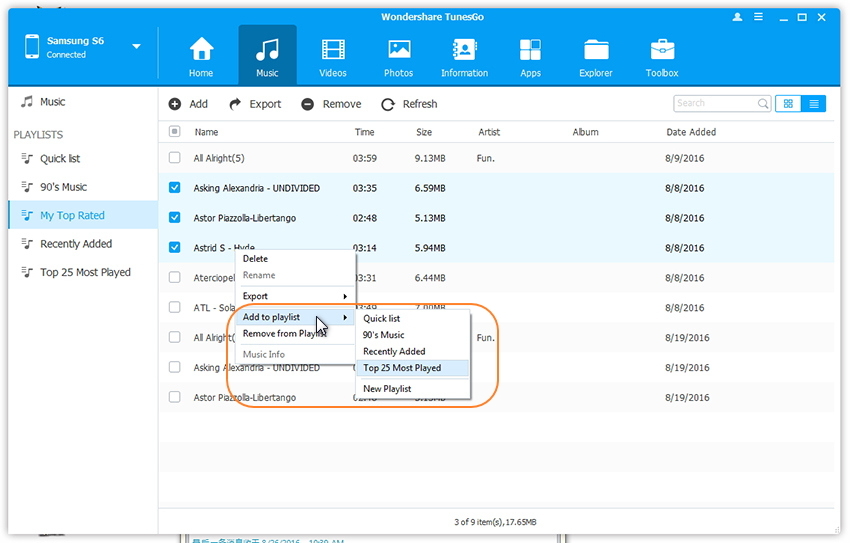Expand the Samsung S6 device dropdown arrow
The image size is (850, 543).
[x=137, y=47]
